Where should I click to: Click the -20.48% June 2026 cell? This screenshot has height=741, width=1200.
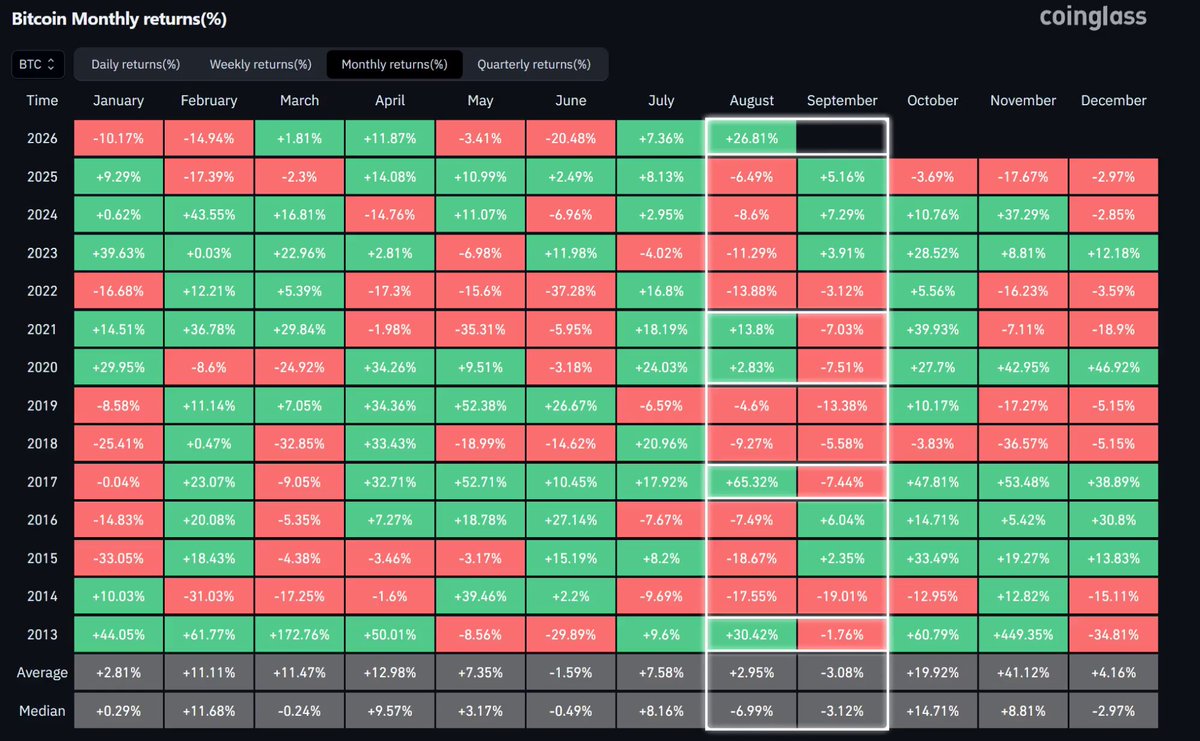[571, 138]
